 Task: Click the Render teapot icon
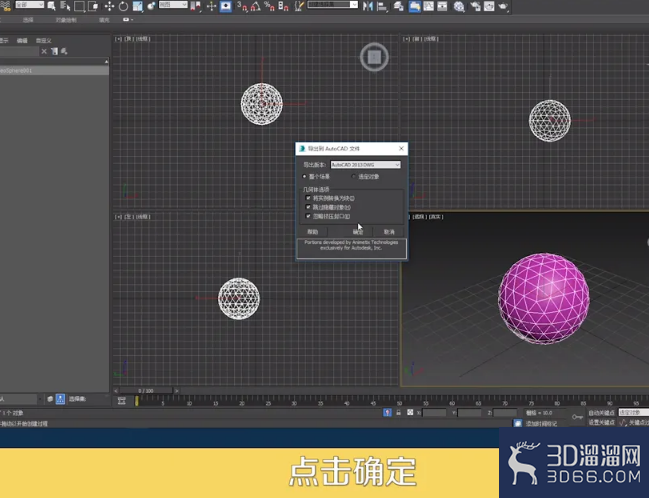[x=503, y=6]
